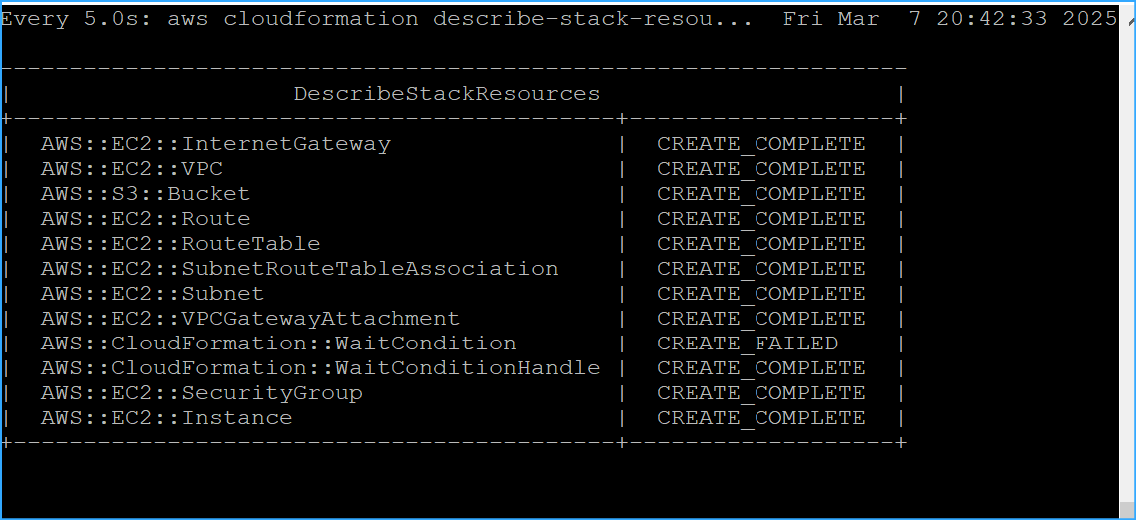This screenshot has height=520, width=1136.
Task: Click the CREATE_FAILED status text
Action: click(747, 343)
